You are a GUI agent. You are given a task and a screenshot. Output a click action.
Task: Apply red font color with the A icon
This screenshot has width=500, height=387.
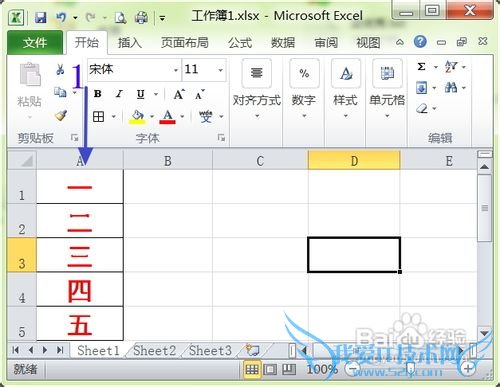(x=167, y=117)
